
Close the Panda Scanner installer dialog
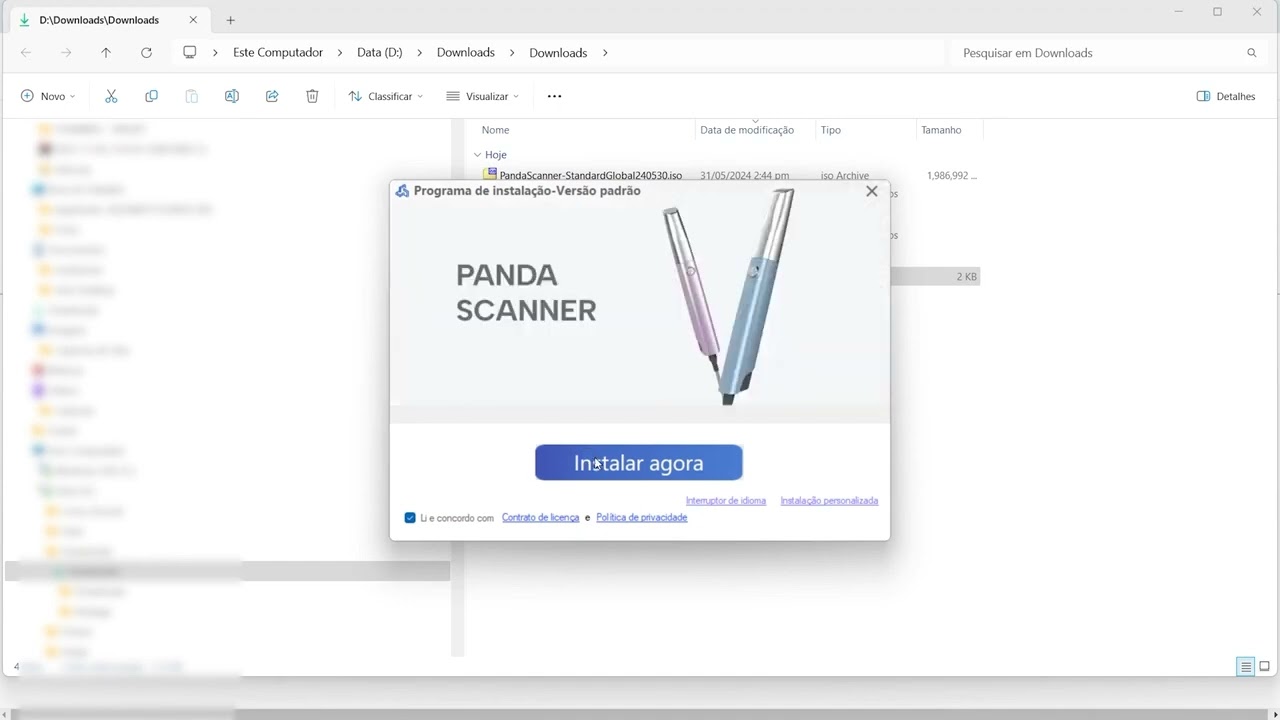[x=871, y=191]
